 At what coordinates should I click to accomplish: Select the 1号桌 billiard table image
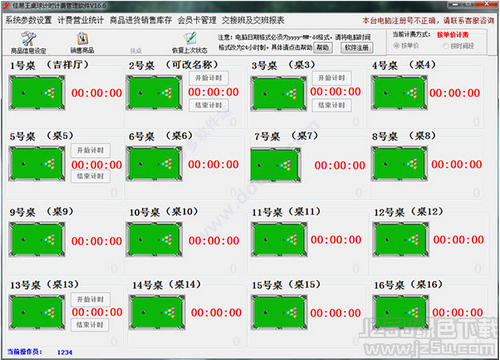tap(37, 93)
